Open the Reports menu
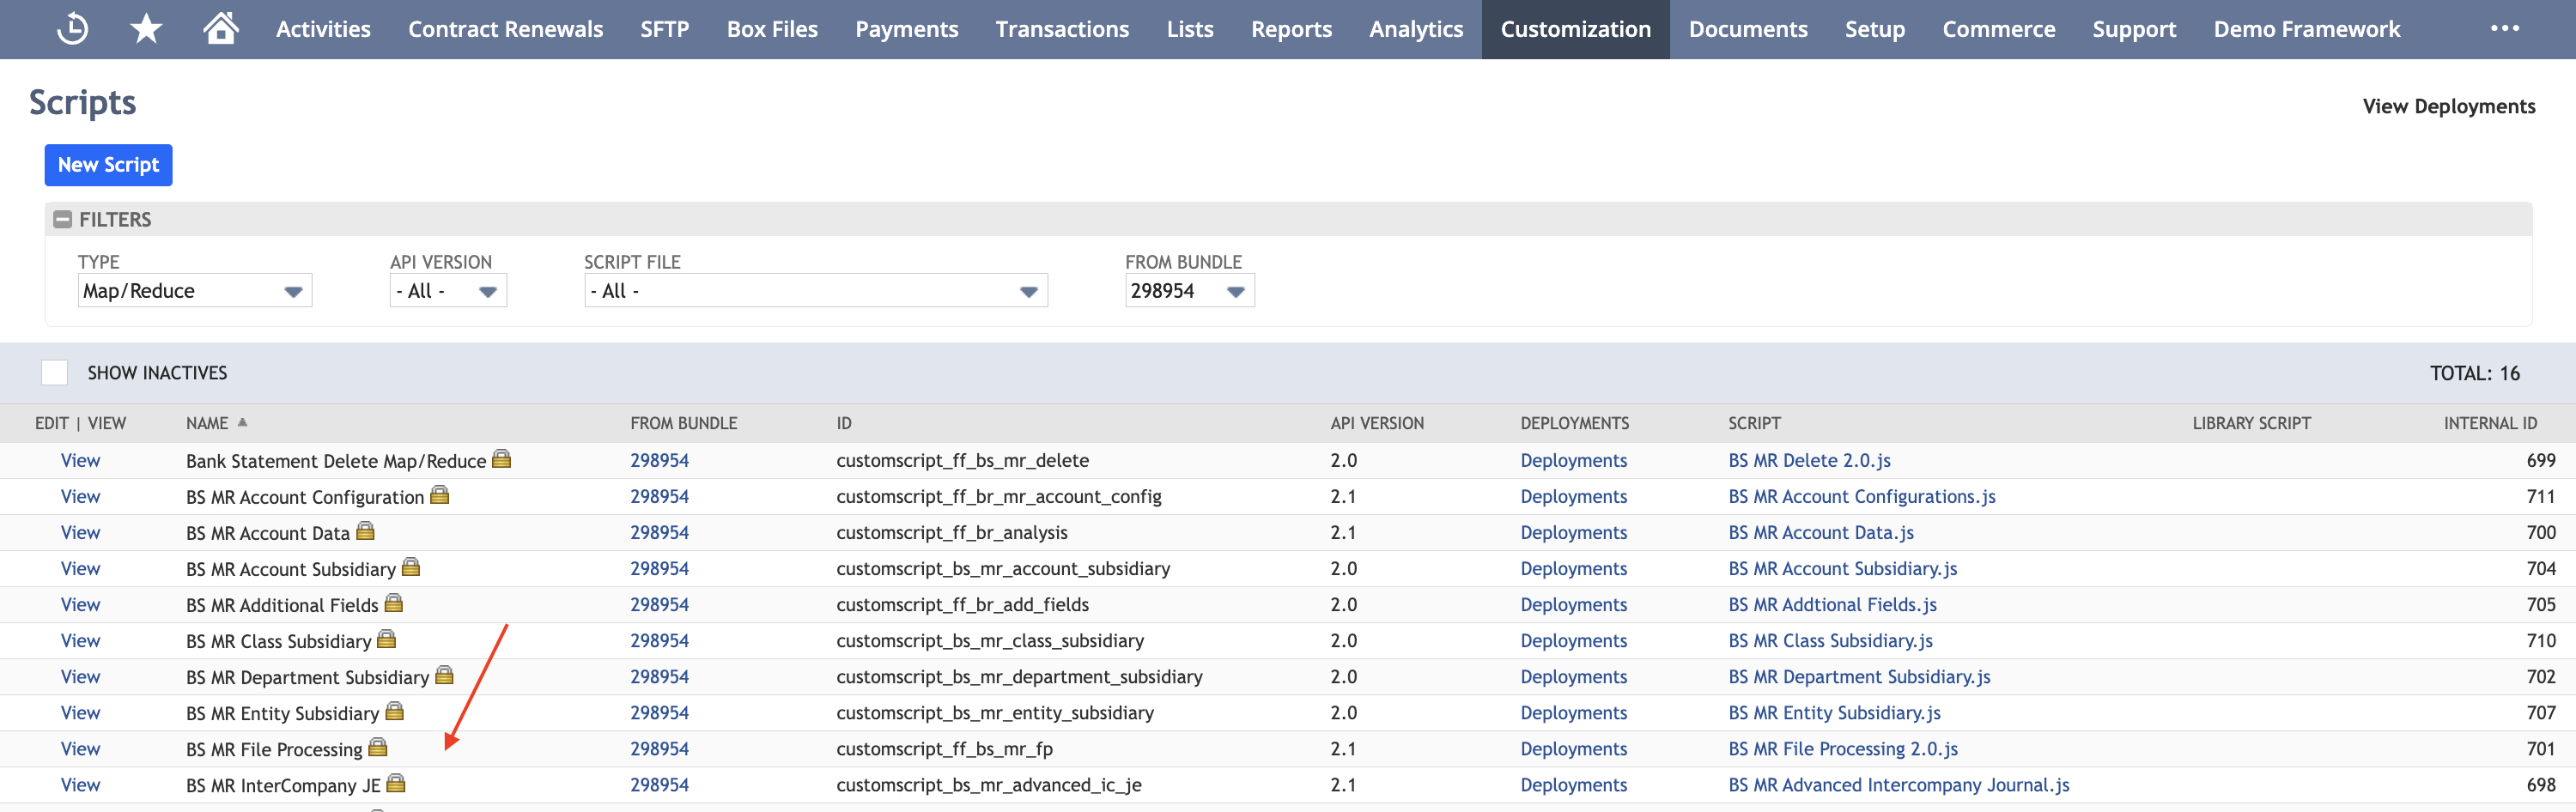Screen dimensions: 2576x812 tap(1291, 29)
